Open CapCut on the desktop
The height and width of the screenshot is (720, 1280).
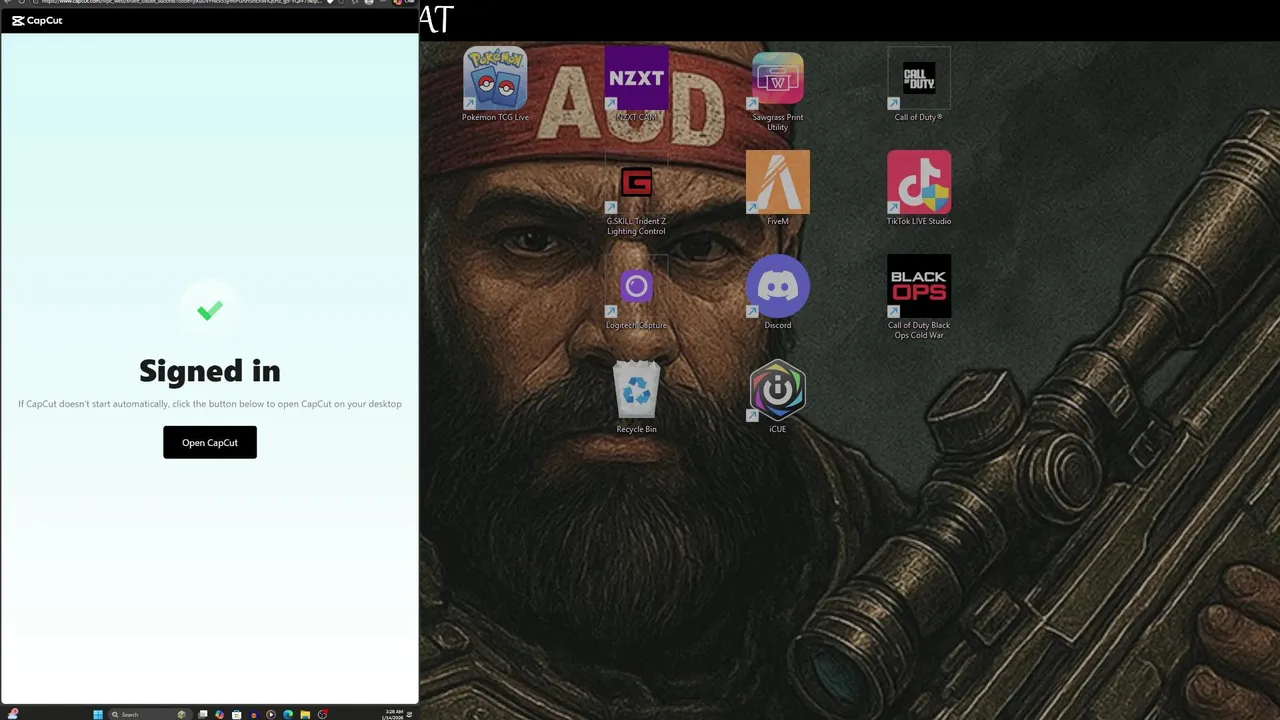tap(210, 442)
